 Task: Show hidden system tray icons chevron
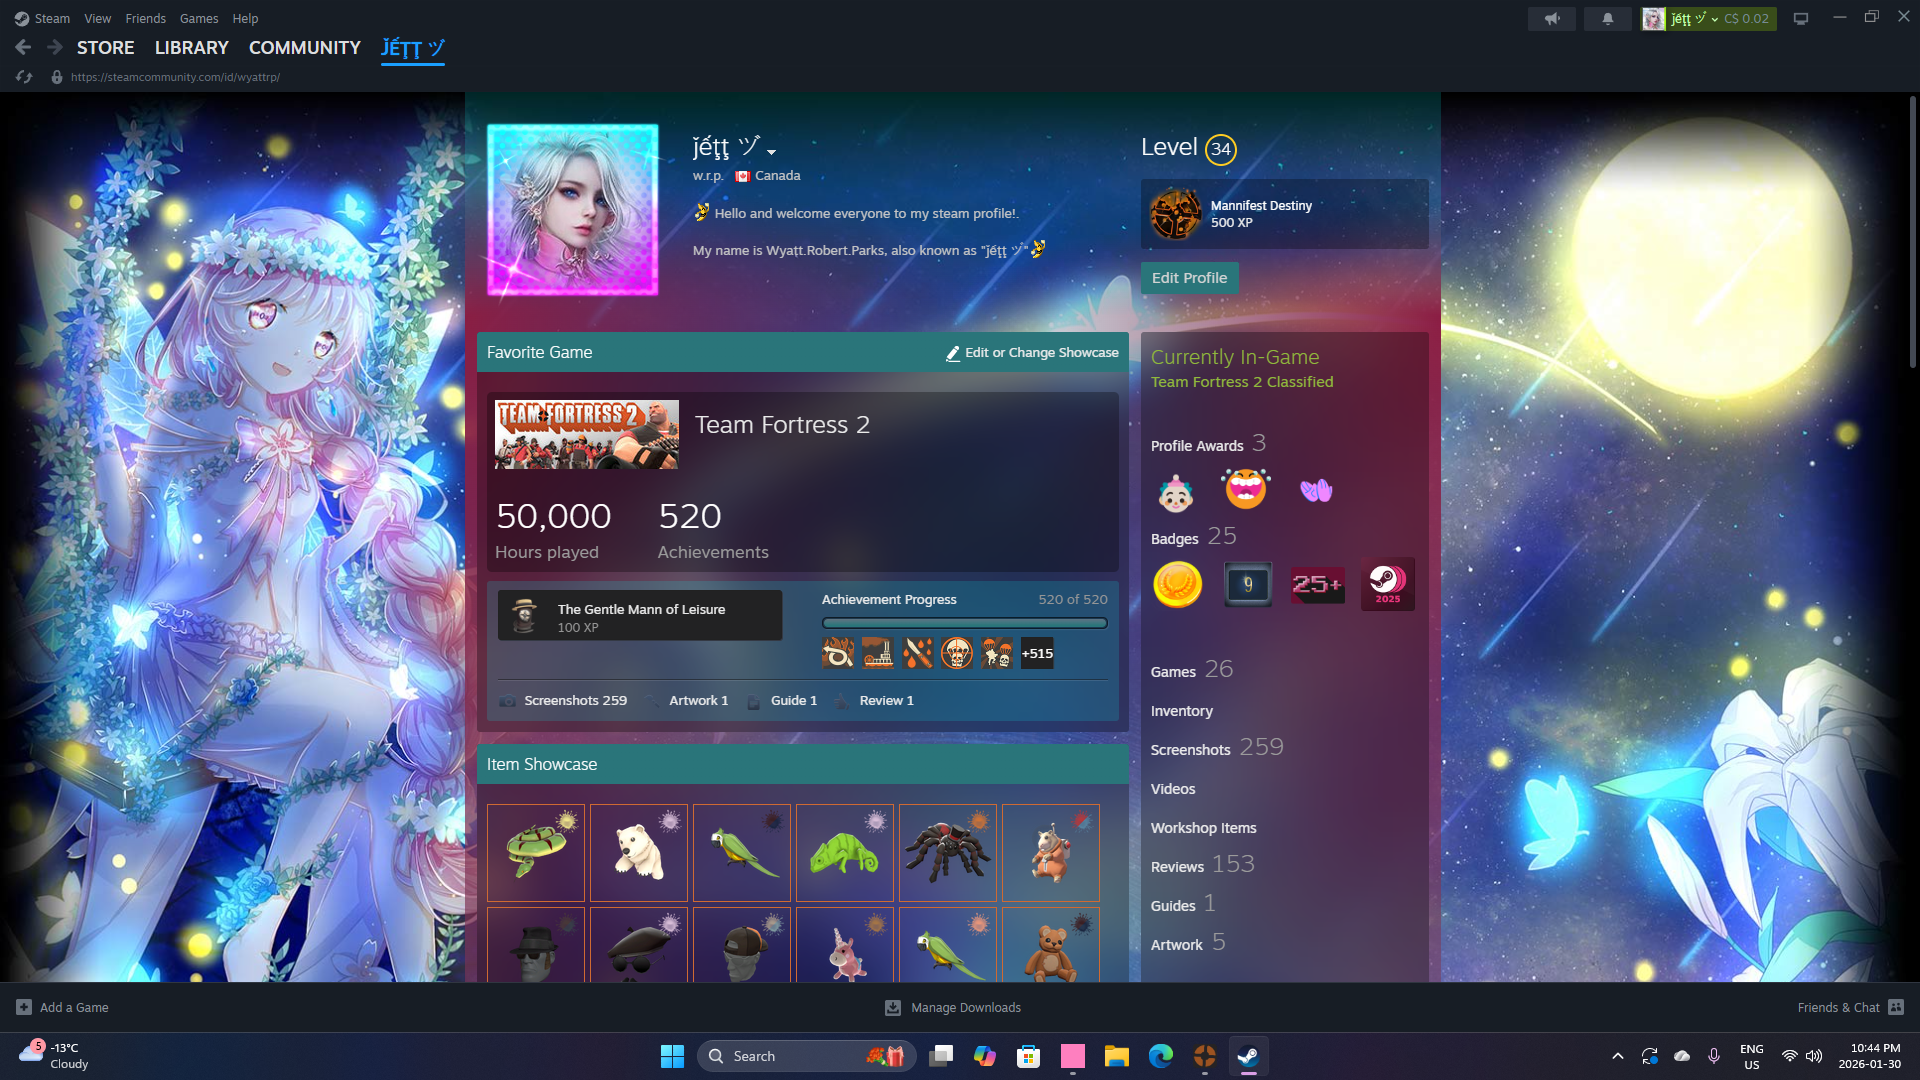[x=1617, y=1056]
